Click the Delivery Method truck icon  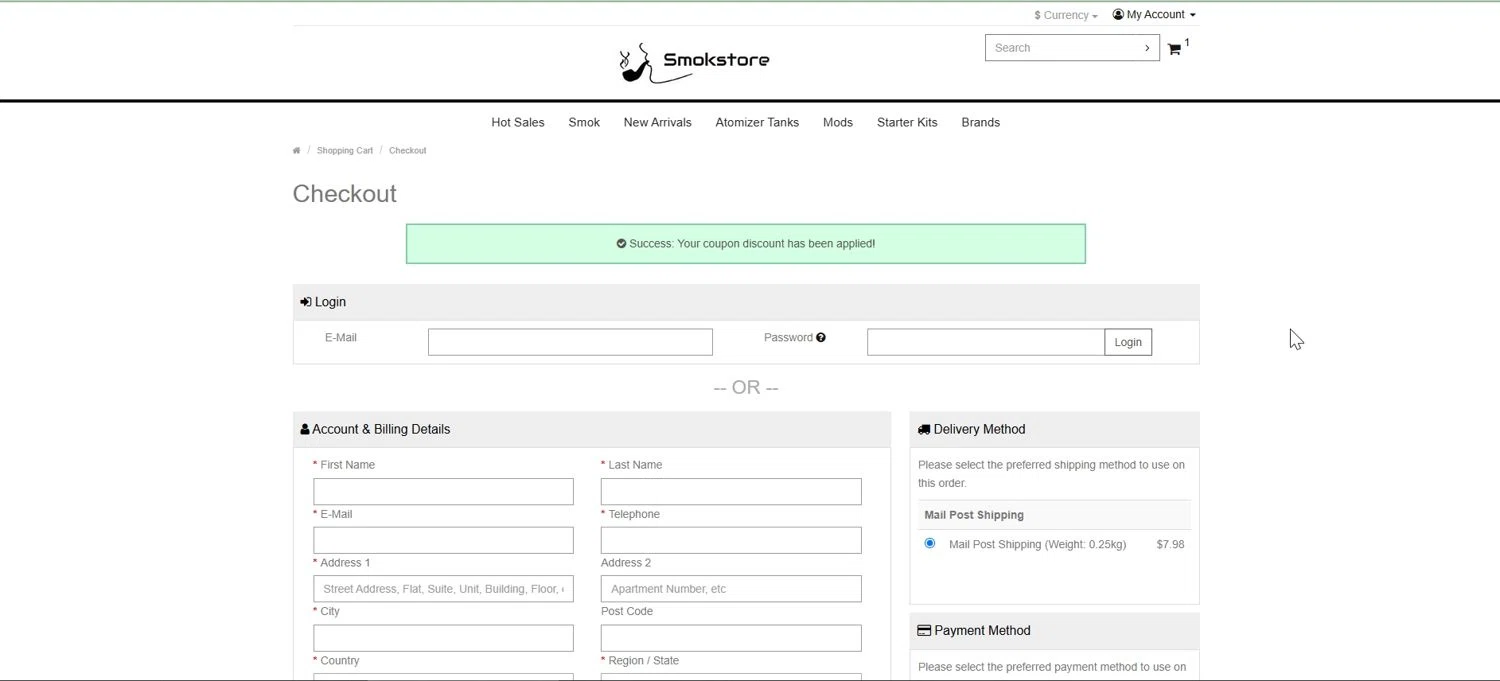click(924, 430)
